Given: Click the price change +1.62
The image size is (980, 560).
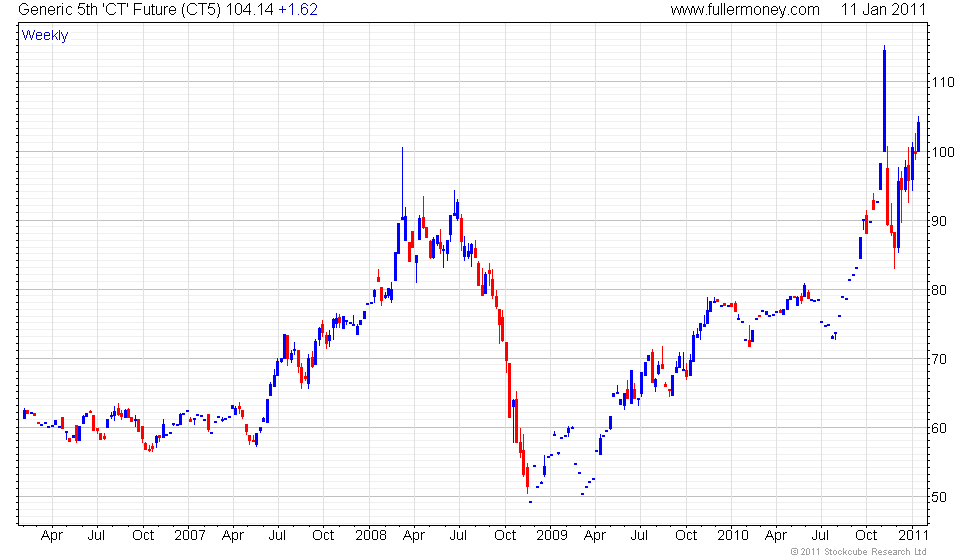Looking at the screenshot, I should point(298,9).
